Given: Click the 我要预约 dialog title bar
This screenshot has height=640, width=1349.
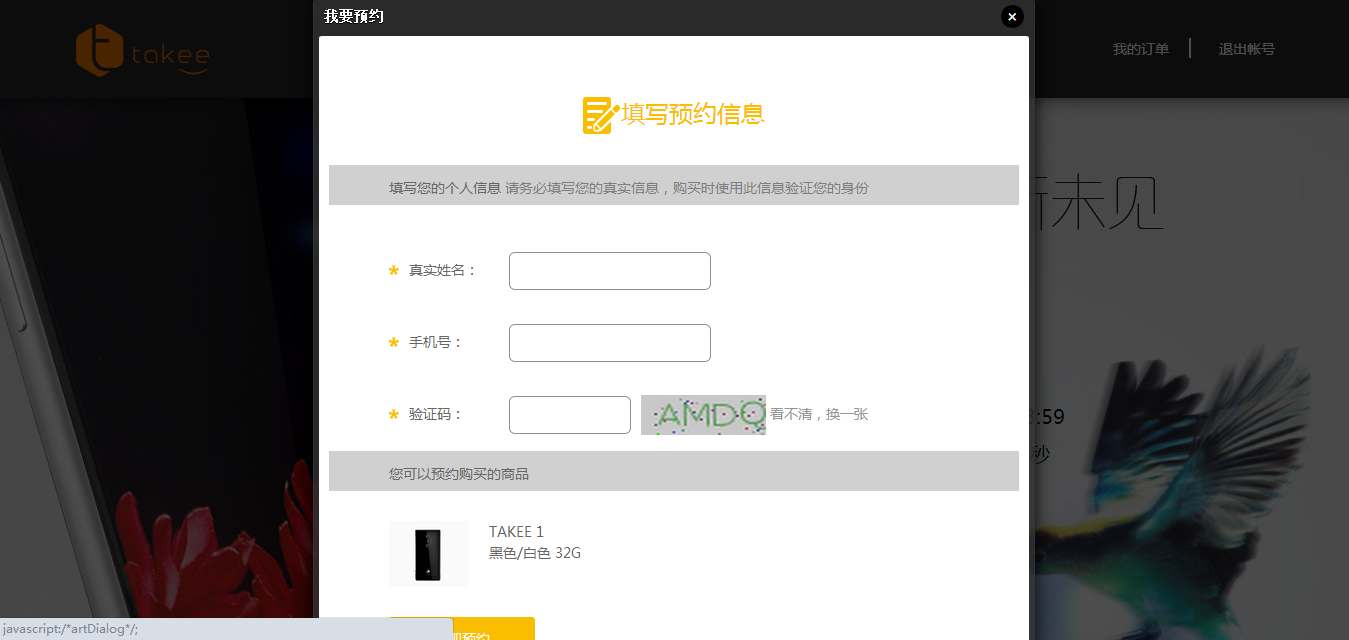Looking at the screenshot, I should (354, 16).
